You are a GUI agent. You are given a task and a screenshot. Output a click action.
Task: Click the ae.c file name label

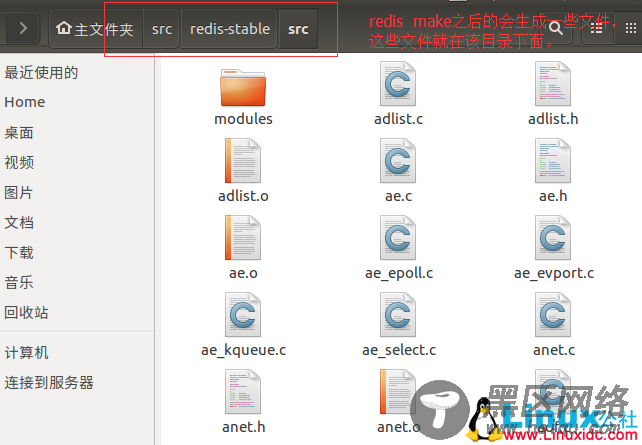398,196
